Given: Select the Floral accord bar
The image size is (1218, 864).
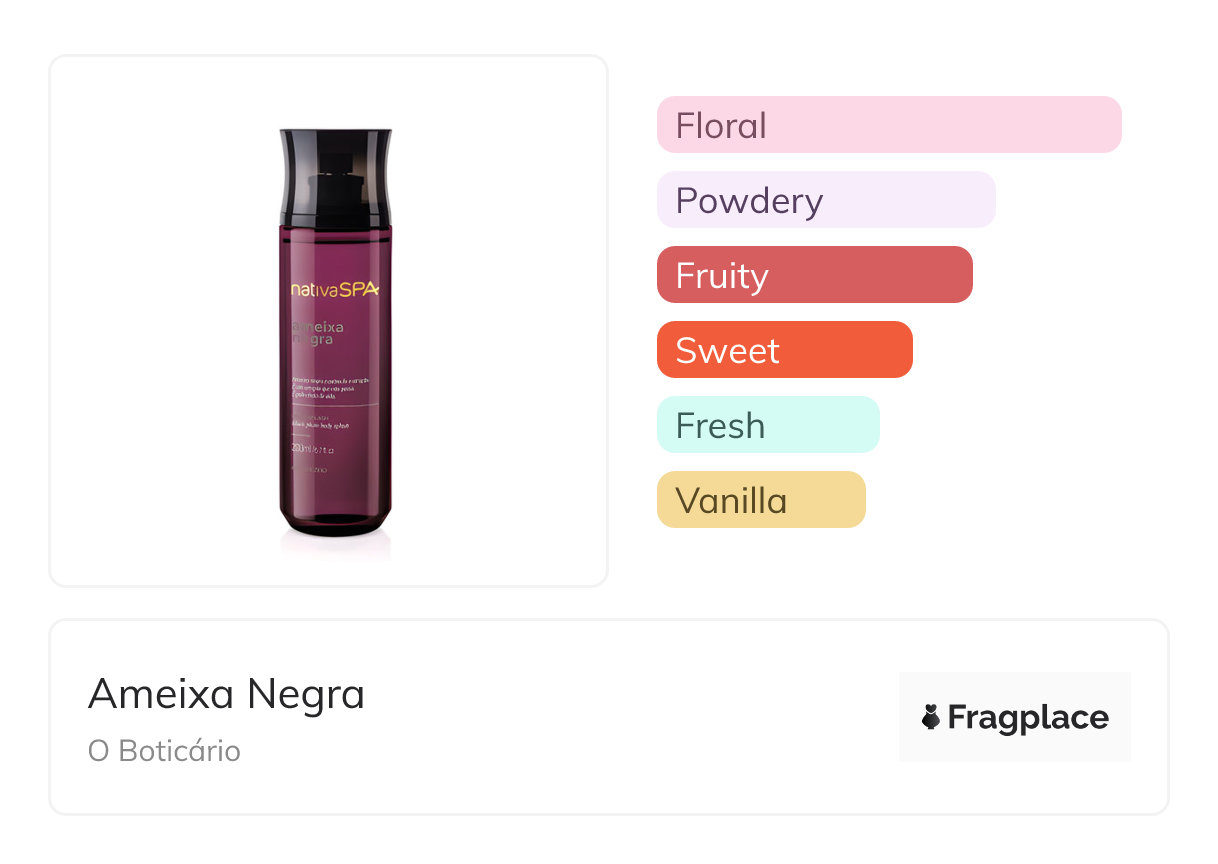Looking at the screenshot, I should (888, 125).
